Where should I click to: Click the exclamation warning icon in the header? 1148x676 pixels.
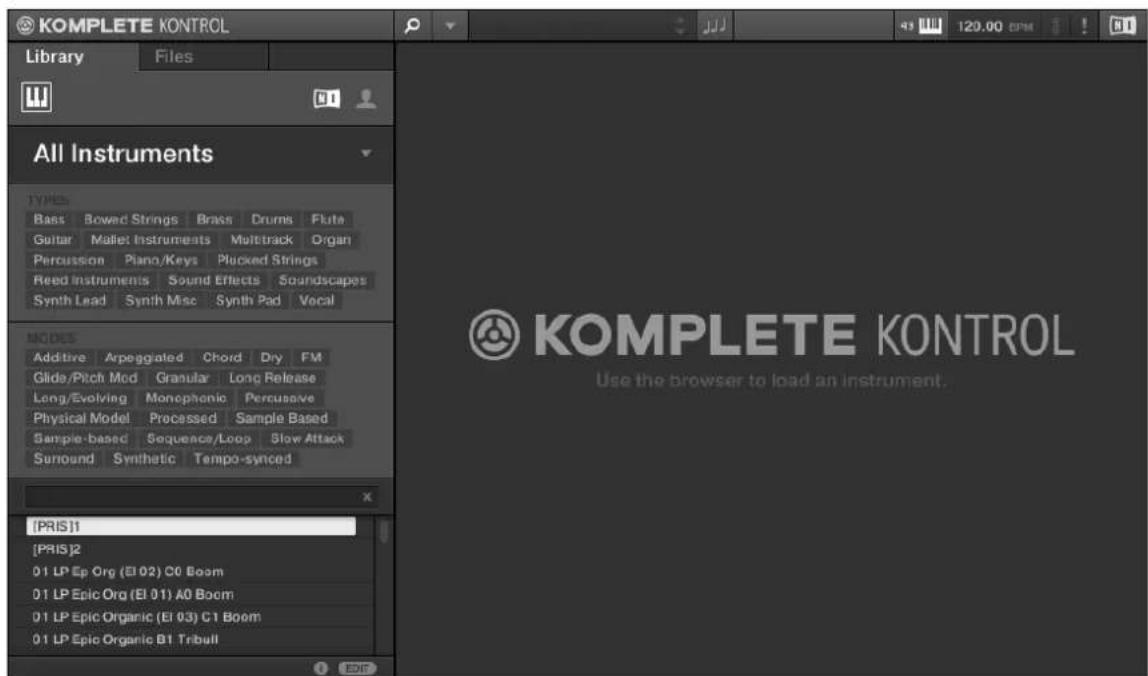pyautogui.click(x=1084, y=26)
